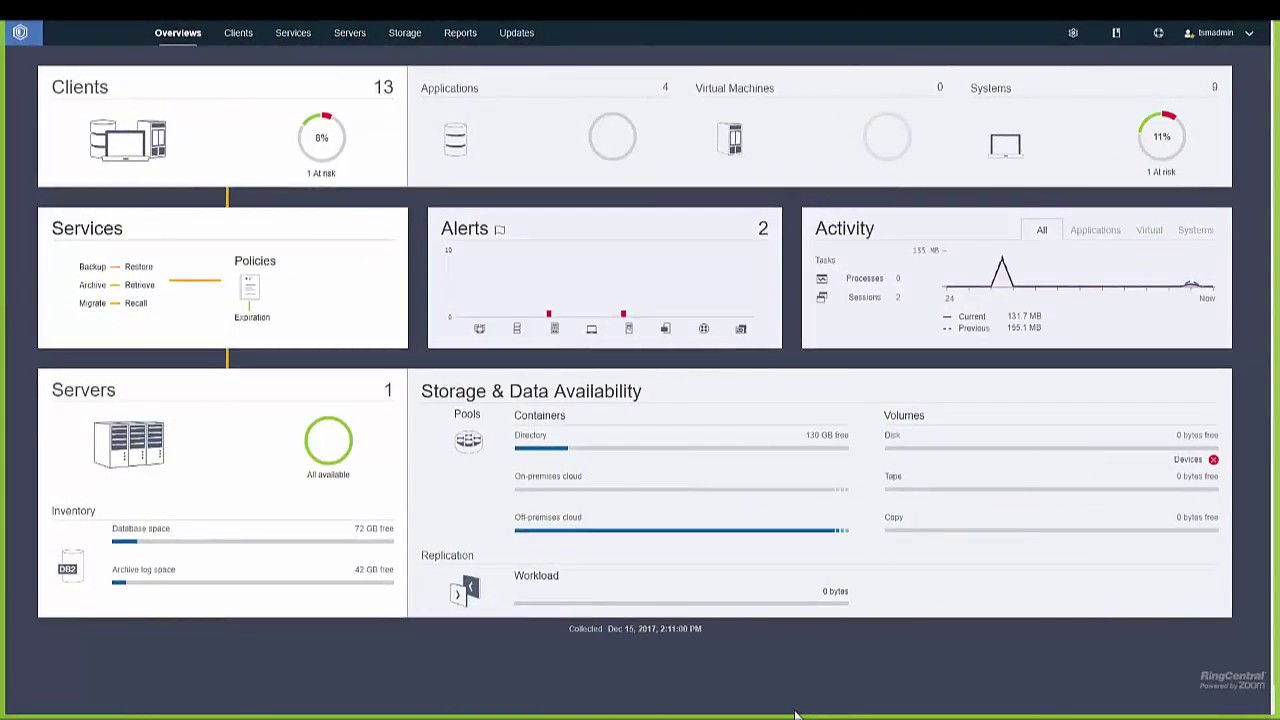
Task: Open the Clients menu
Action: tap(238, 33)
